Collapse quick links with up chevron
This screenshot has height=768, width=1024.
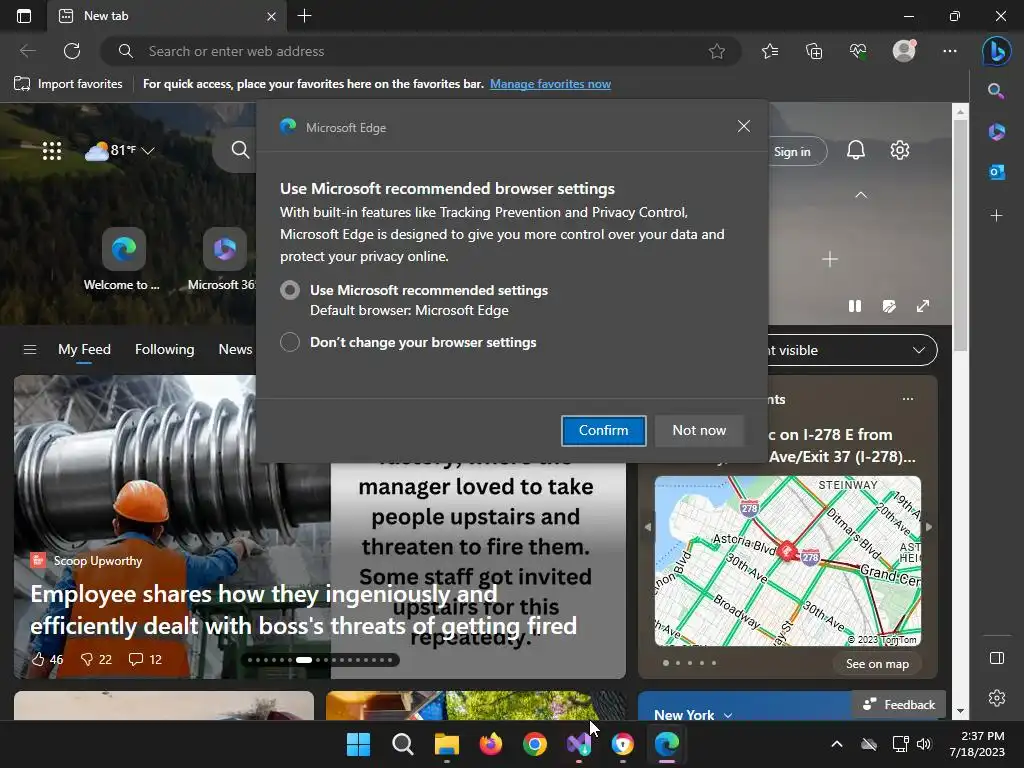861,195
